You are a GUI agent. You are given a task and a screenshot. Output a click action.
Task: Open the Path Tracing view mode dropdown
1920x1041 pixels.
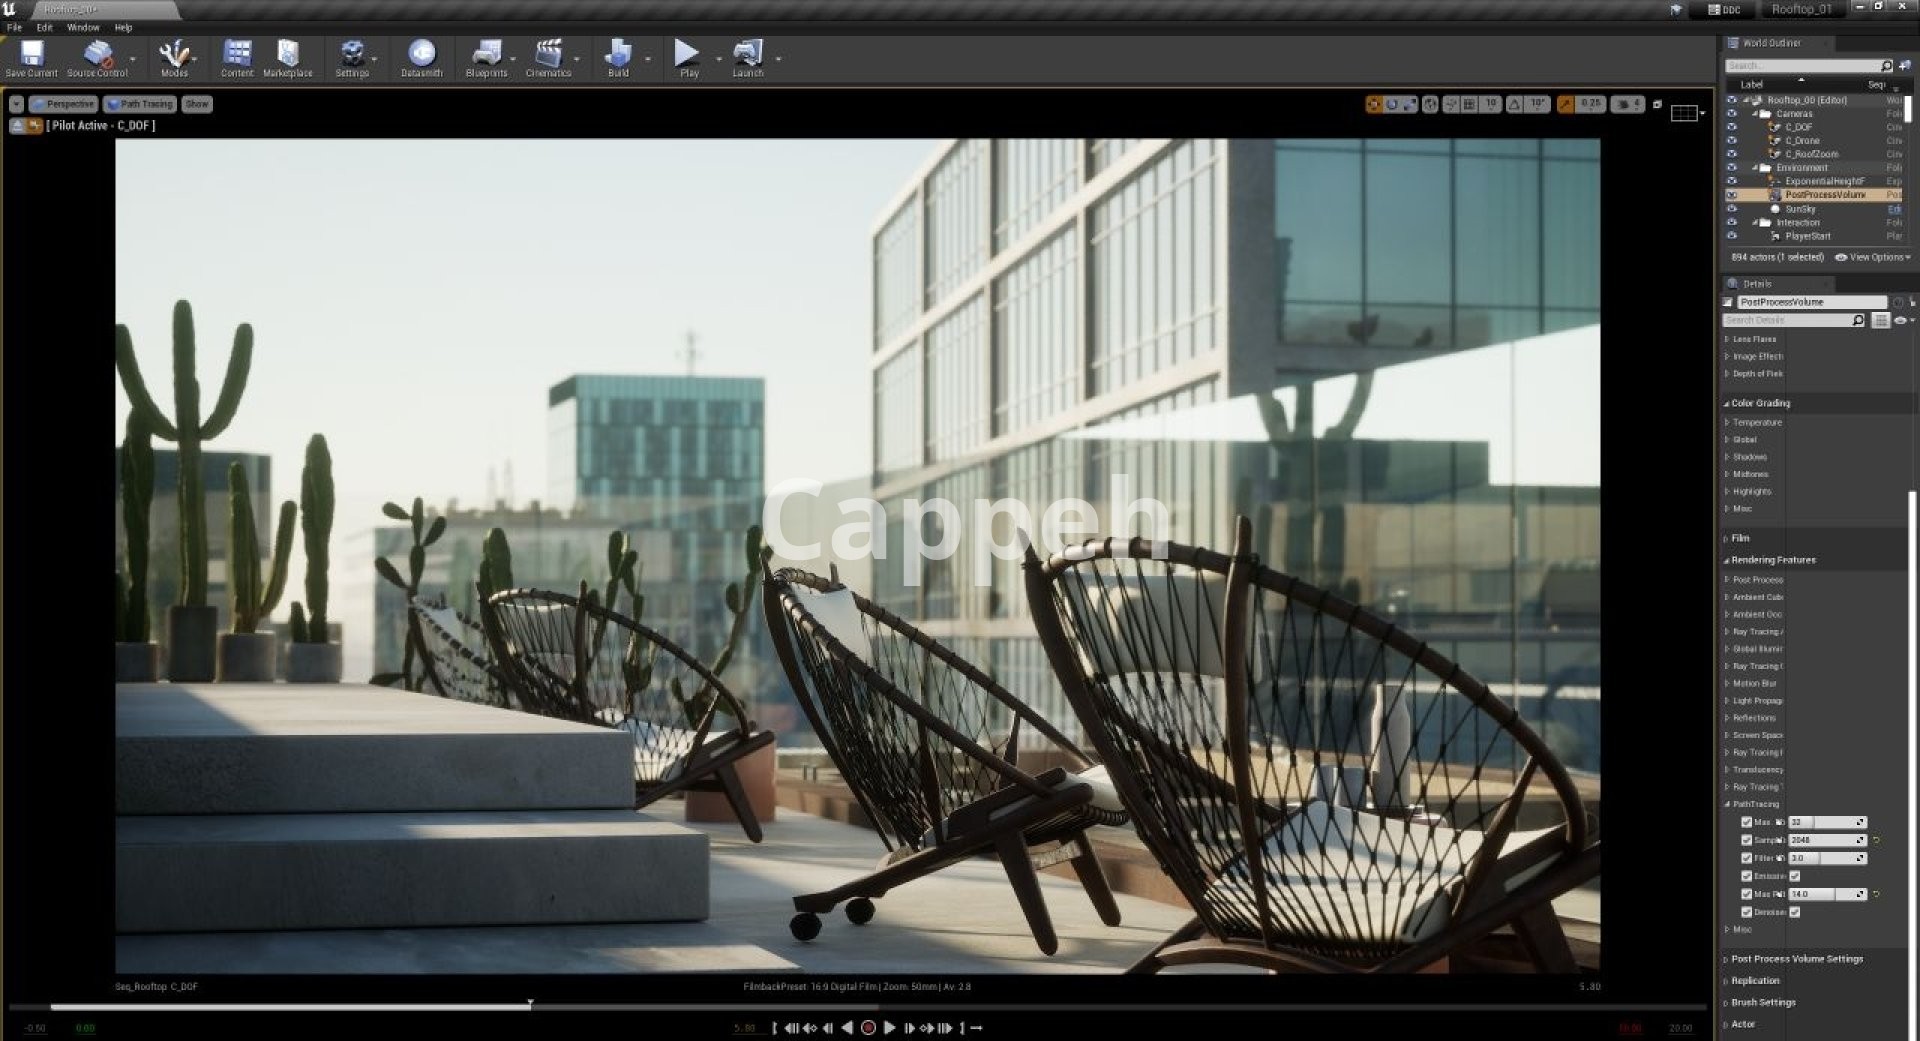click(140, 104)
